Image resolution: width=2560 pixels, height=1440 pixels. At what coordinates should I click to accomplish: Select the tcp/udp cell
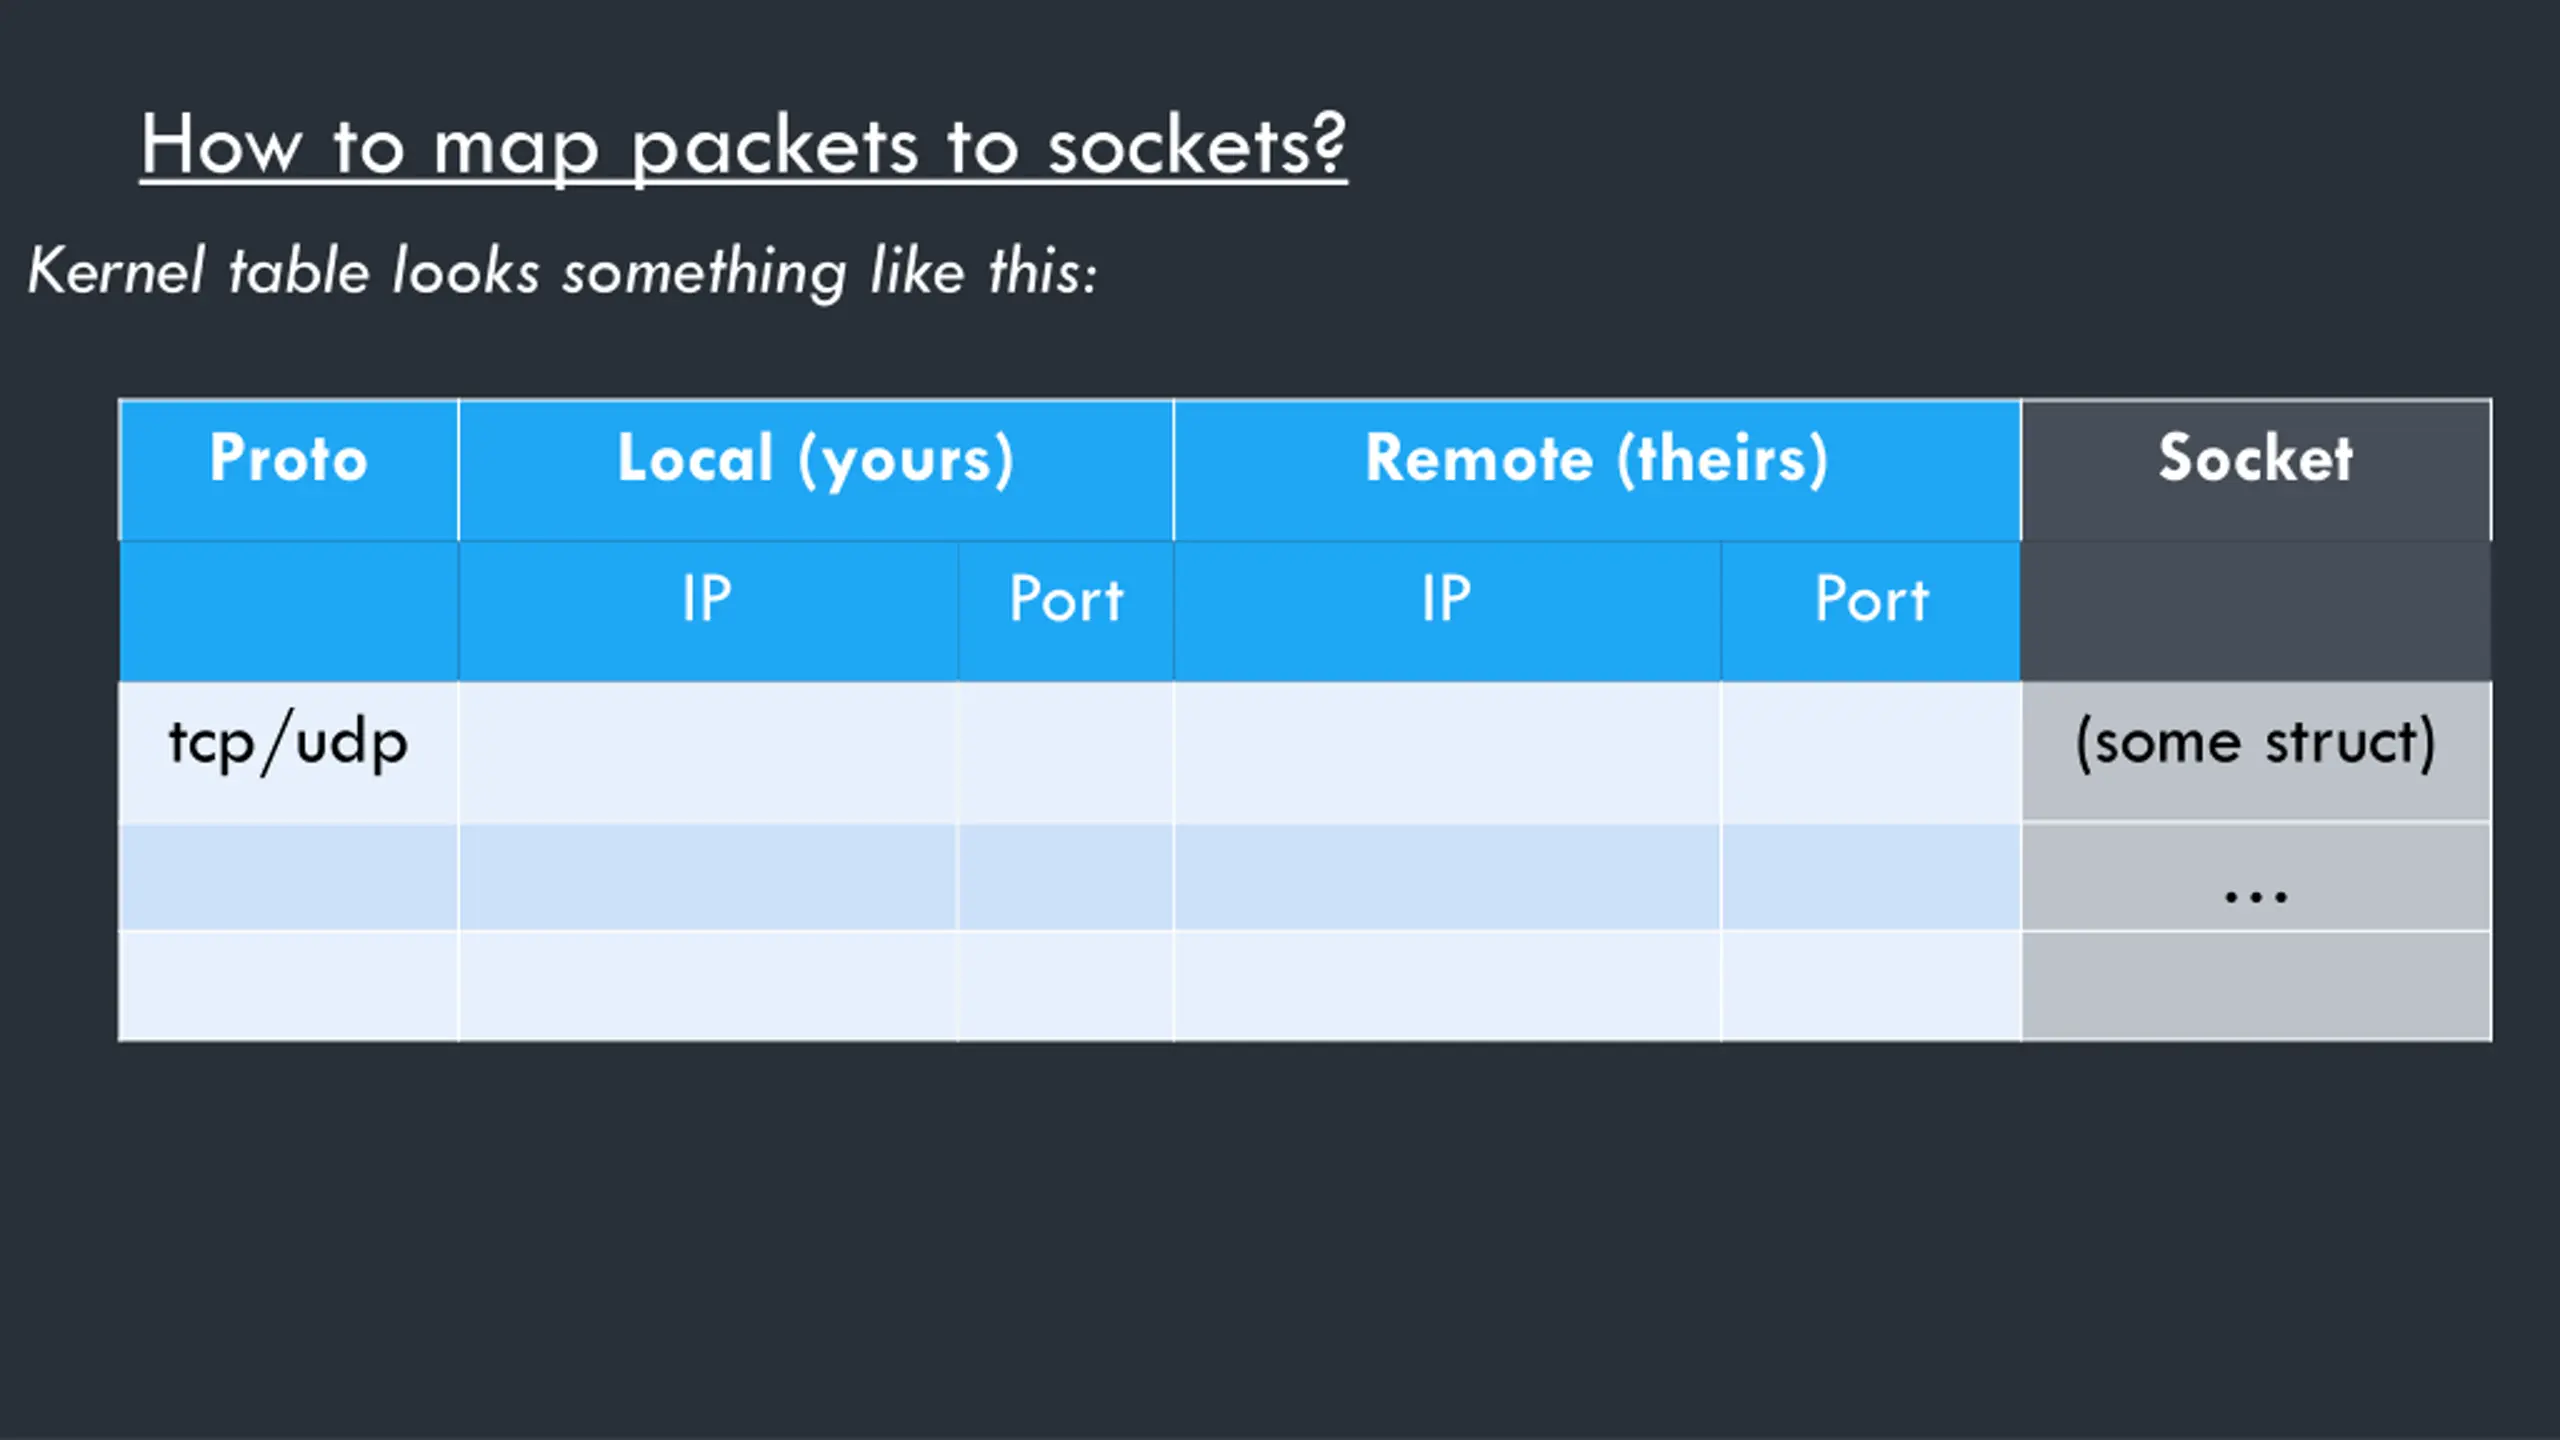(289, 752)
